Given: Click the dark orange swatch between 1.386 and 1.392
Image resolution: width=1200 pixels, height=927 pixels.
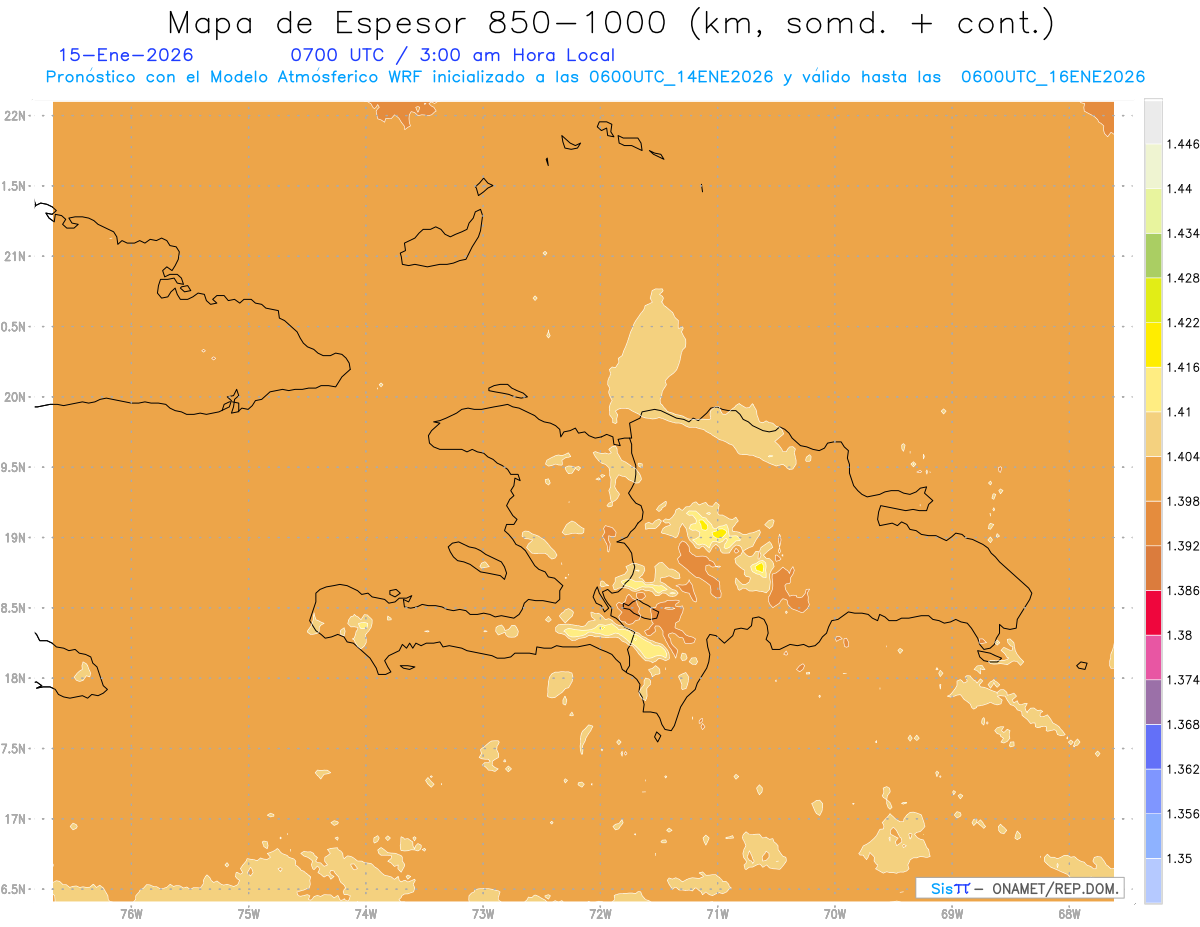Looking at the screenshot, I should coord(1153,567).
